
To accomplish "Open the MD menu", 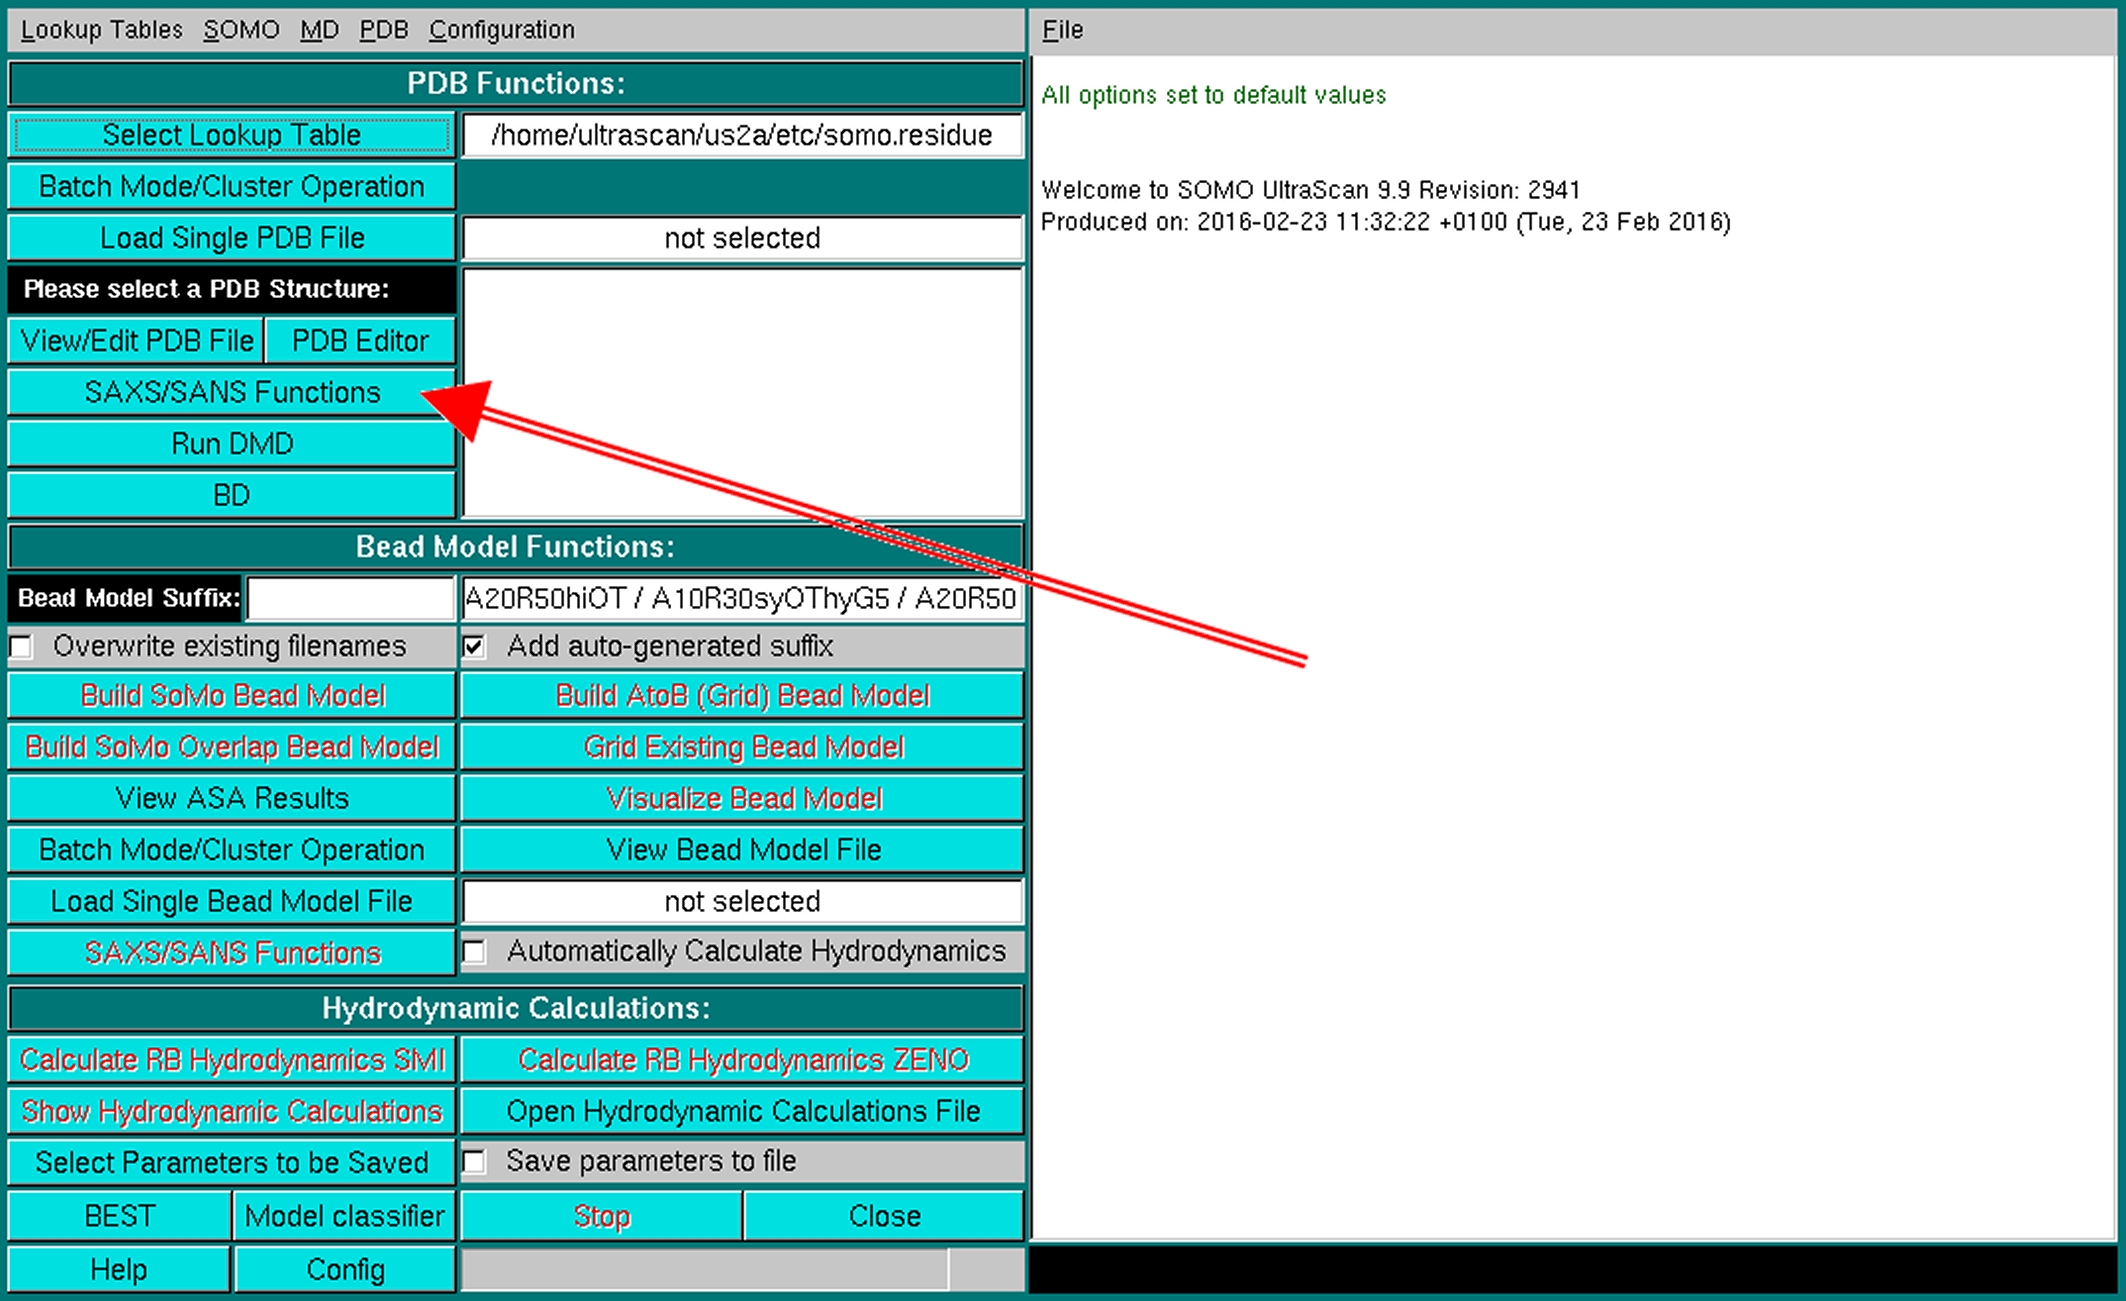I will (x=319, y=30).
